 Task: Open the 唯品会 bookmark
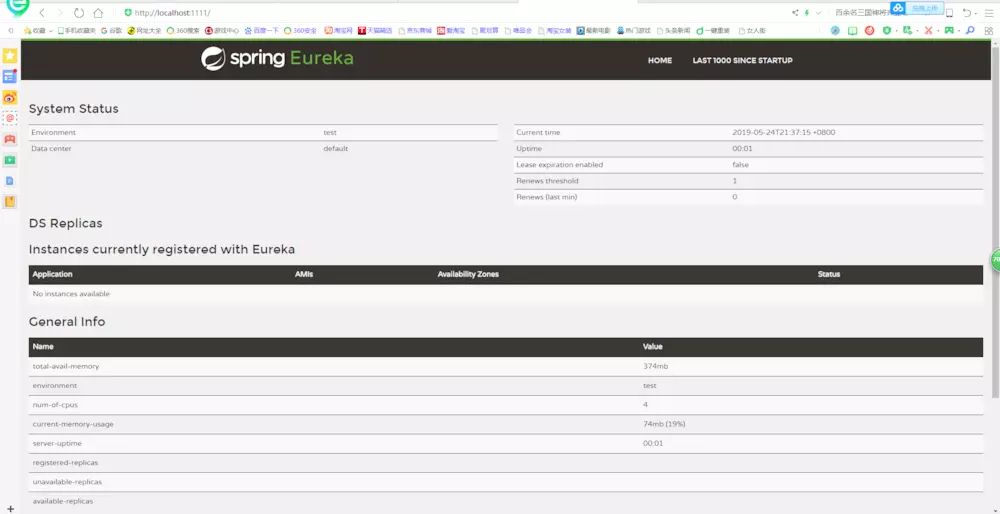point(518,30)
